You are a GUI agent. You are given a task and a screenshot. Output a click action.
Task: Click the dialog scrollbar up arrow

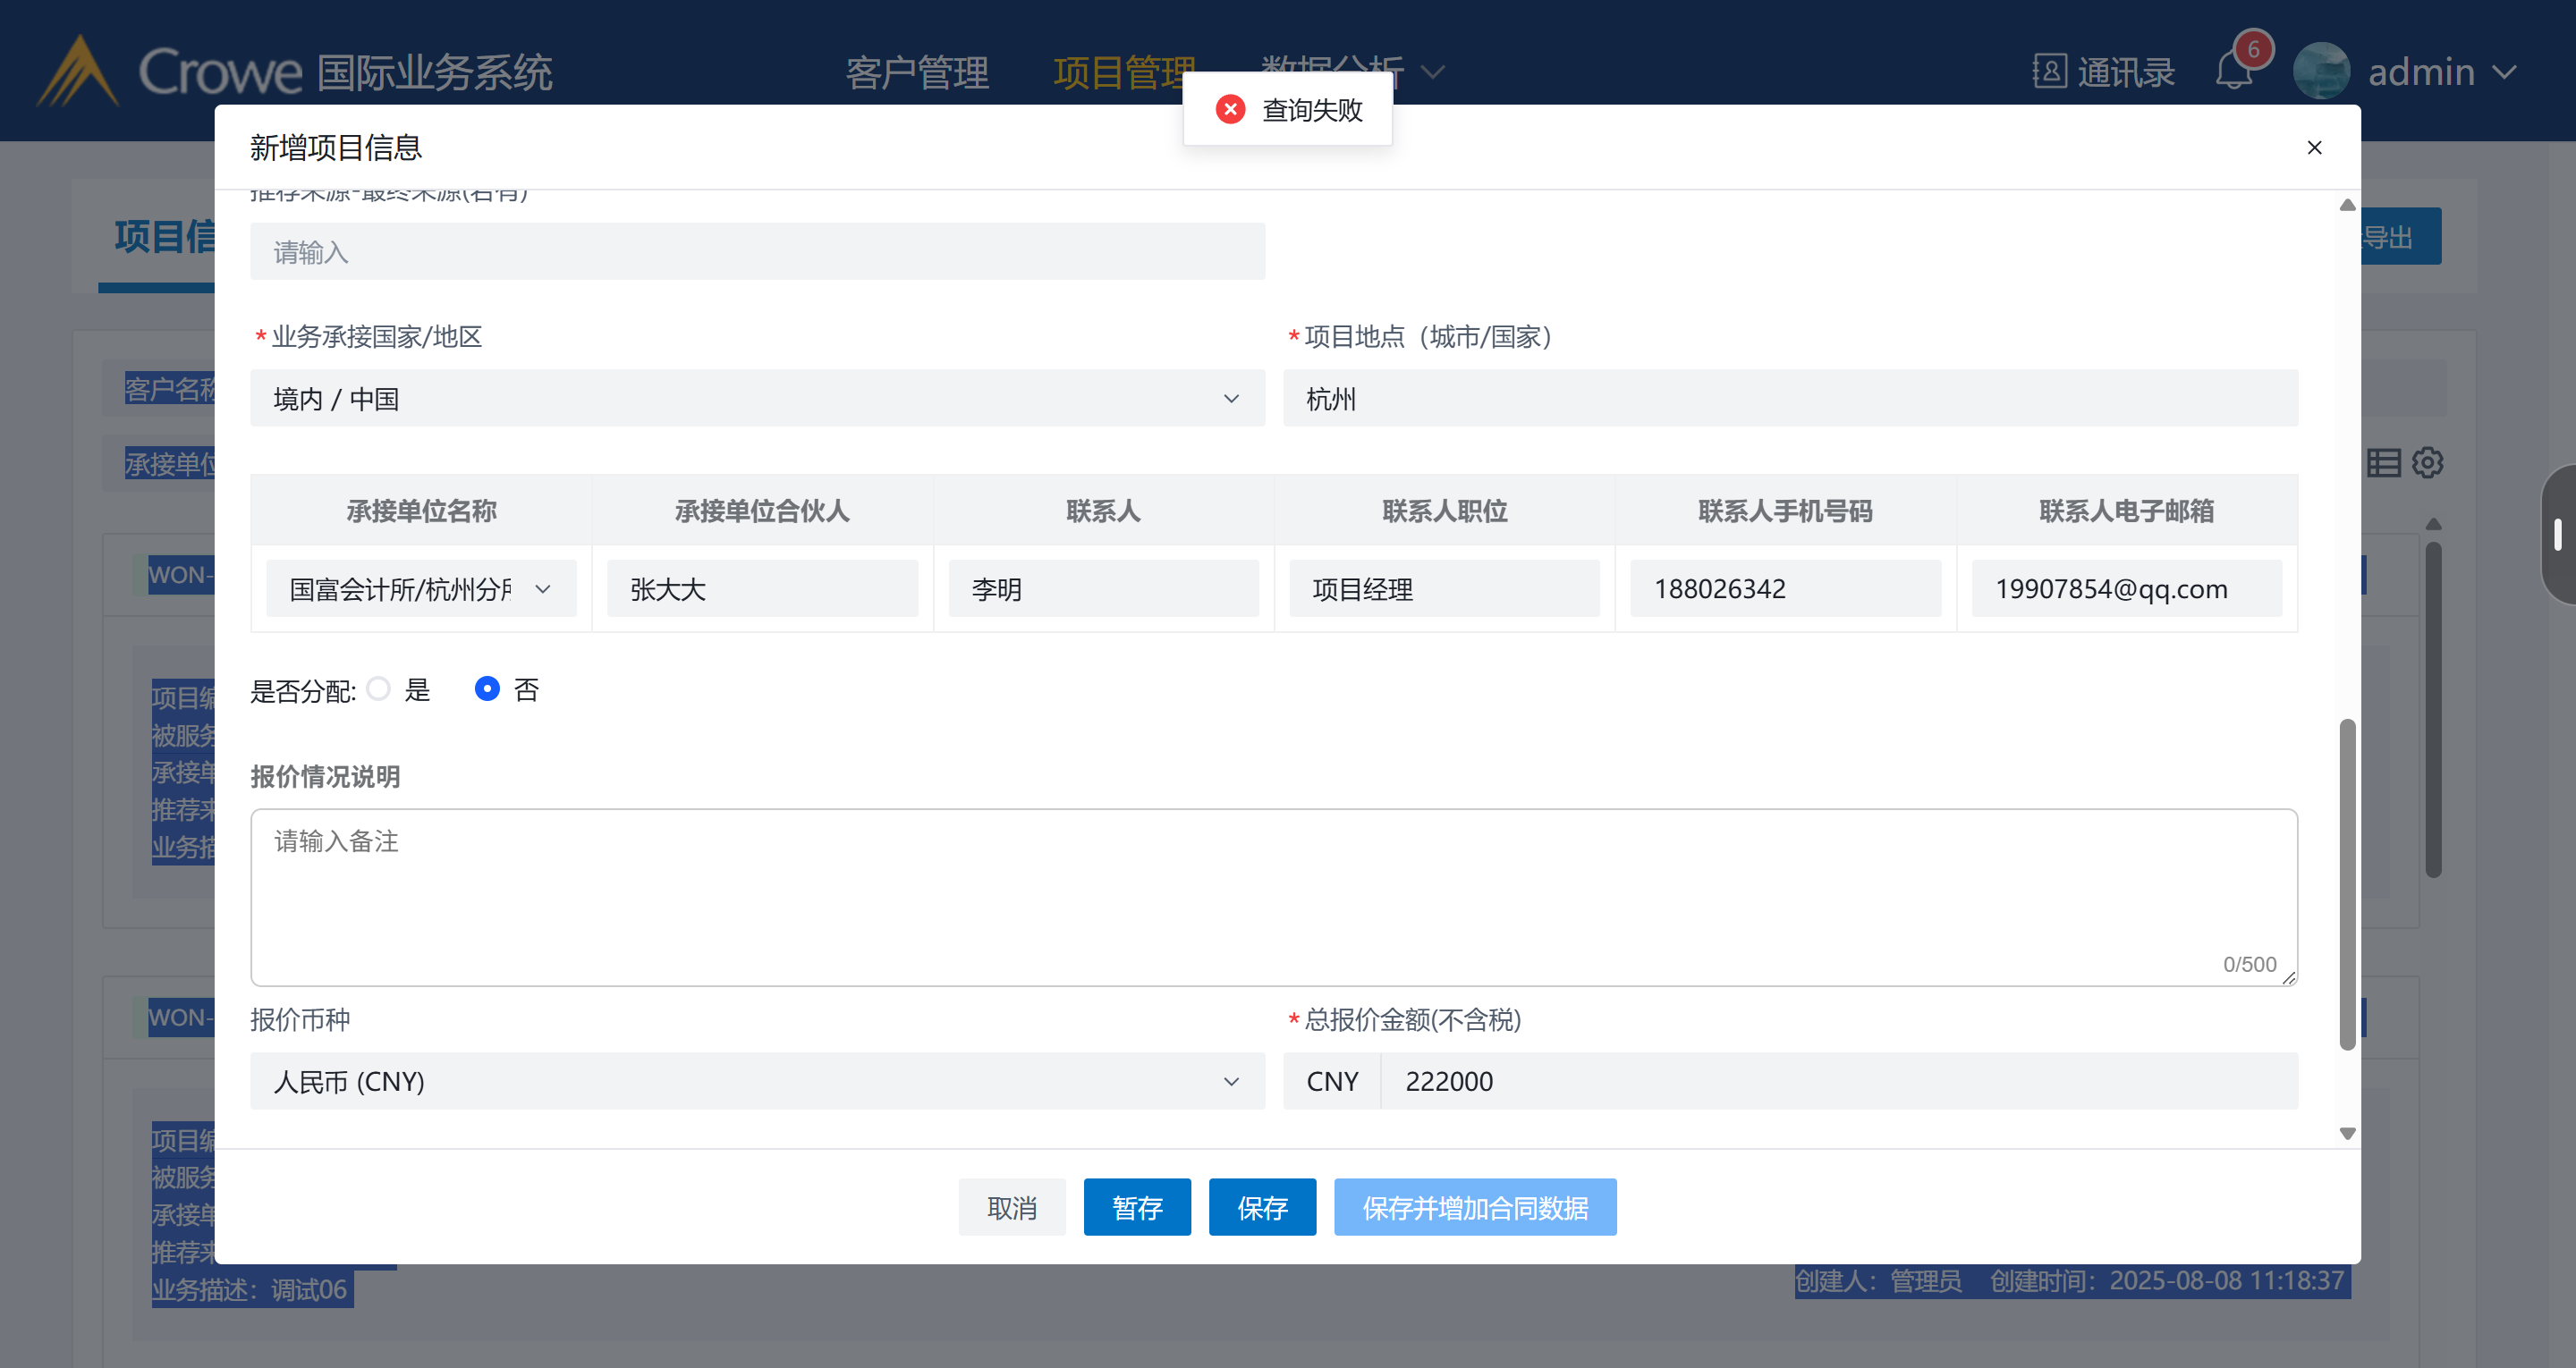click(x=2347, y=205)
